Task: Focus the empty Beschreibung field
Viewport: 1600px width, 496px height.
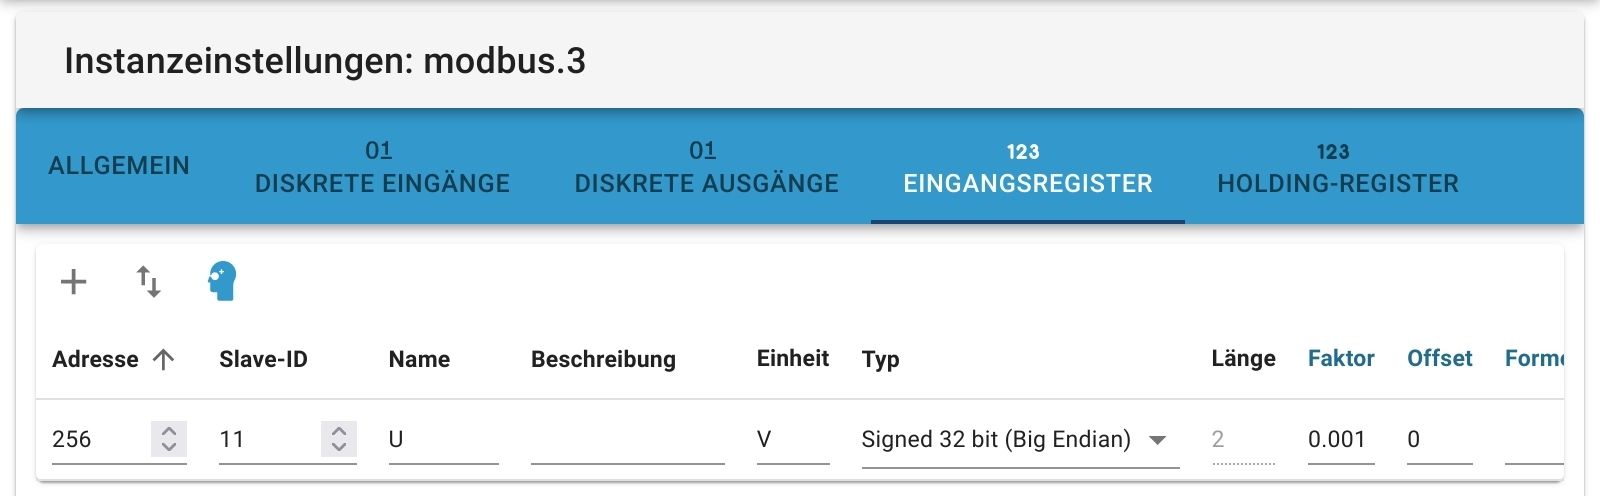Action: (627, 440)
